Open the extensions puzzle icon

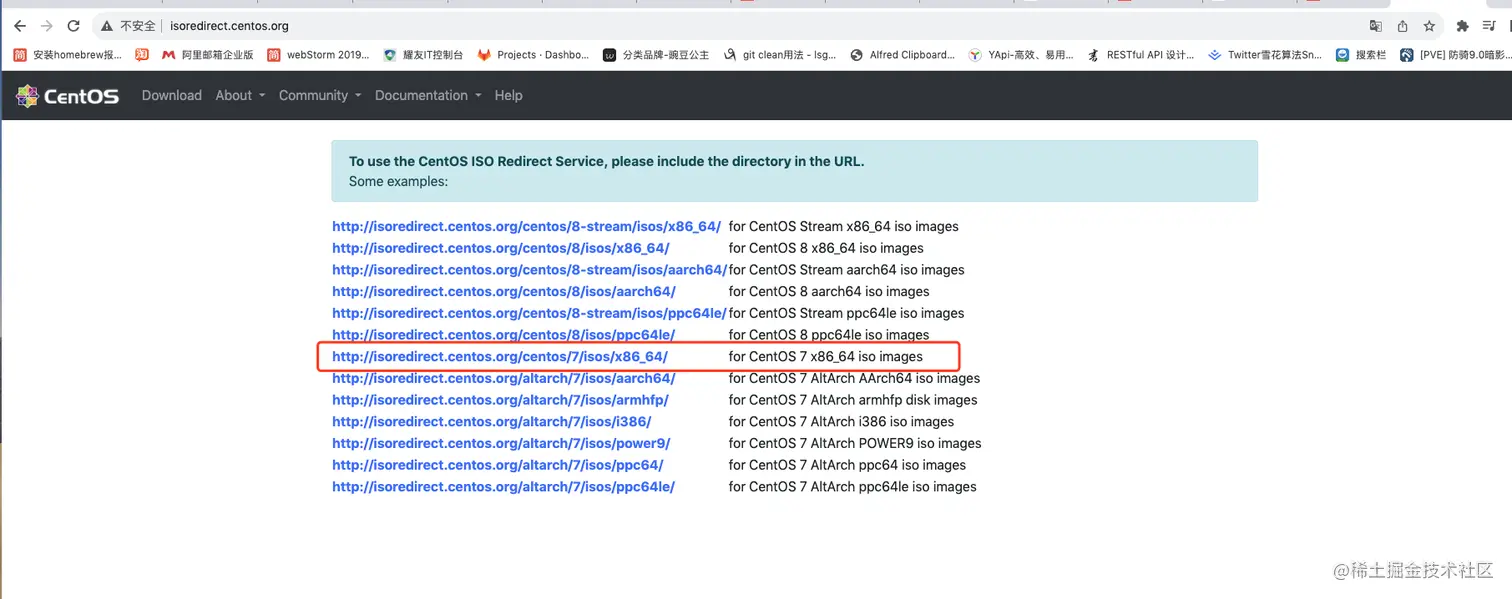tap(1462, 26)
